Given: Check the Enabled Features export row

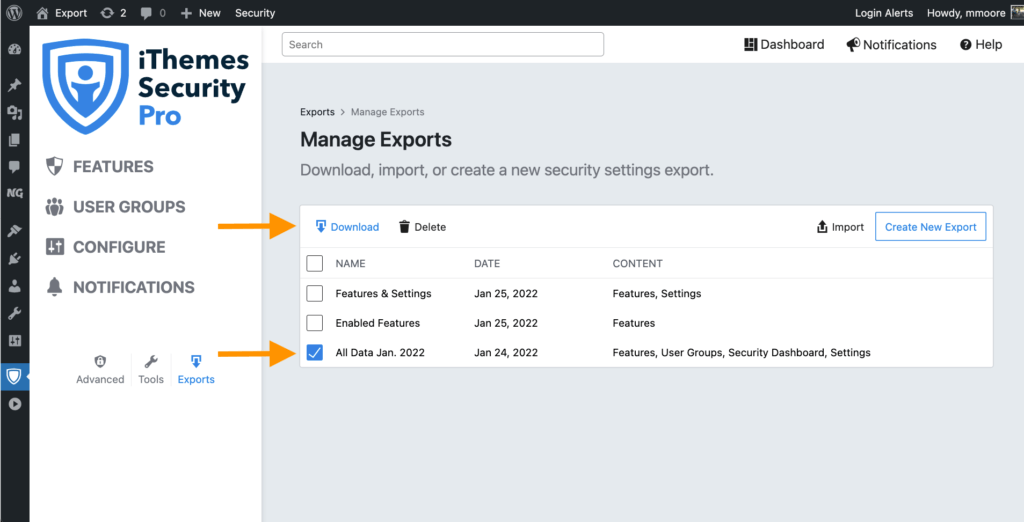Looking at the screenshot, I should pos(315,323).
